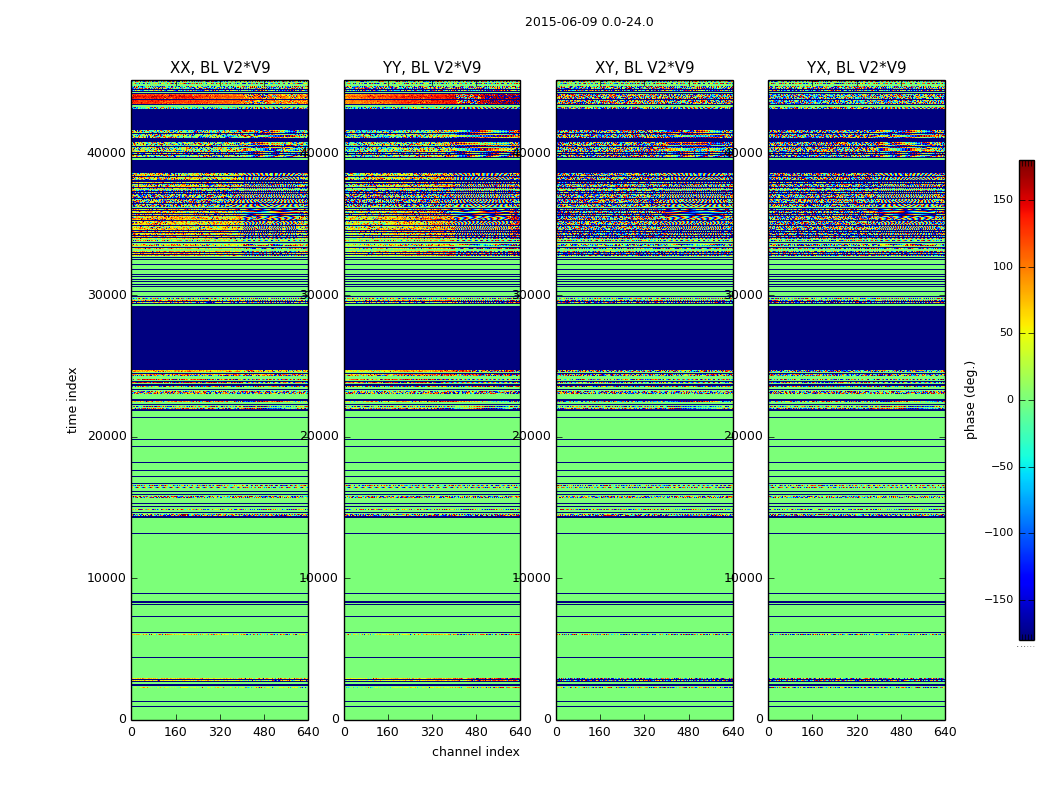This screenshot has width=1050, height=800.
Task: Click the 'time index' y-axis label
Action: 72,400
